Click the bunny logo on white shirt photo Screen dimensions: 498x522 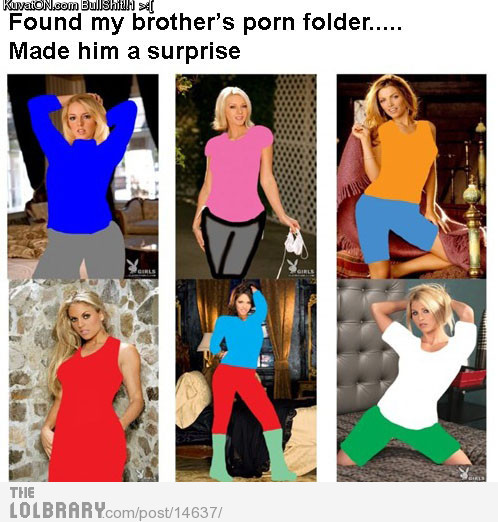[x=463, y=472]
